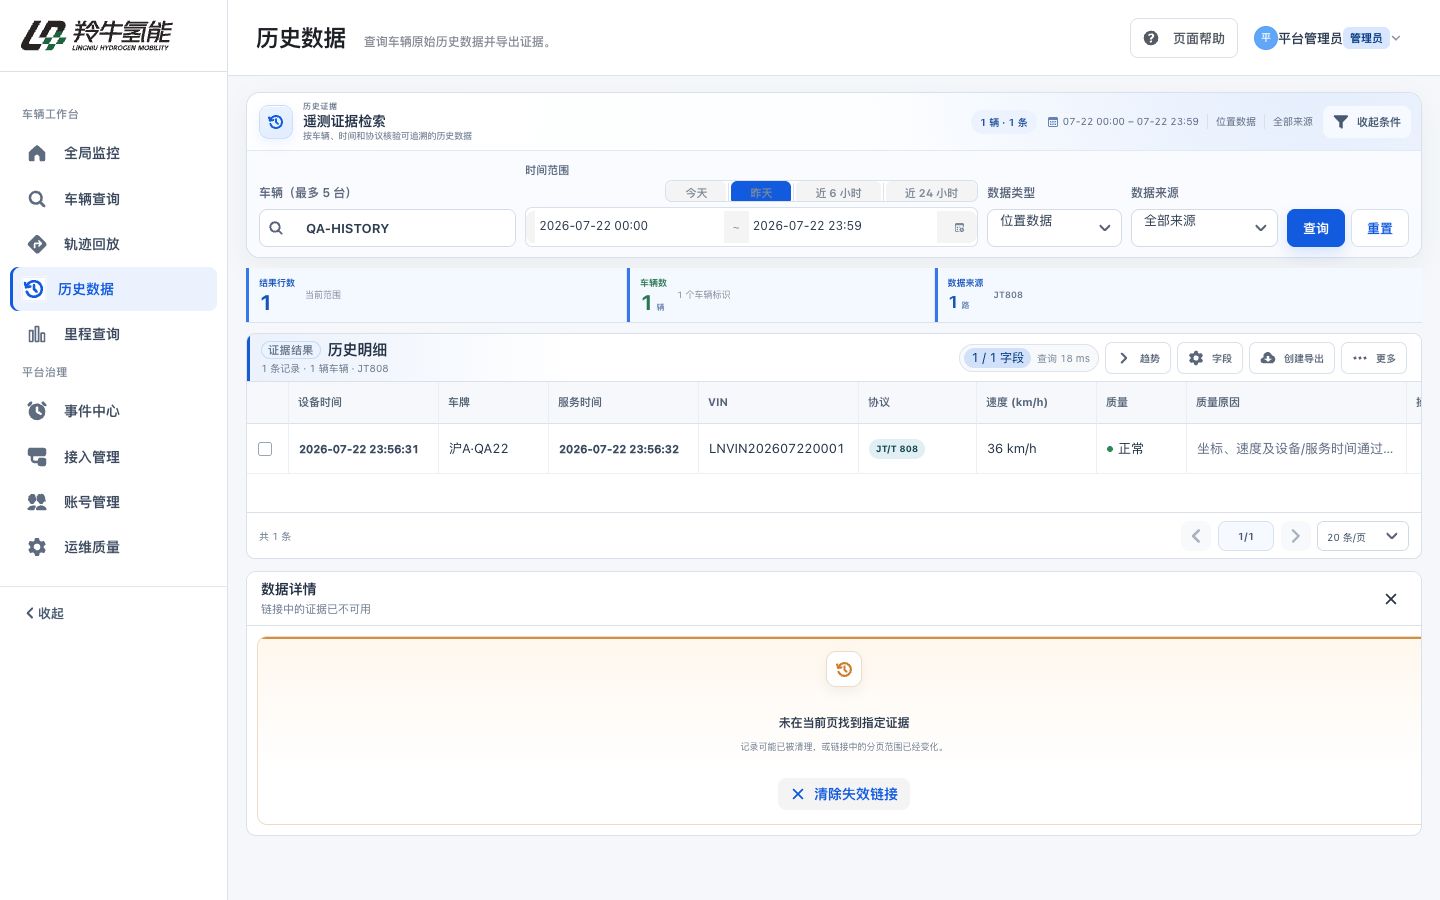The image size is (1440, 900).
Task: Open 里程查询 chart icon in sidebar
Action: click(37, 334)
